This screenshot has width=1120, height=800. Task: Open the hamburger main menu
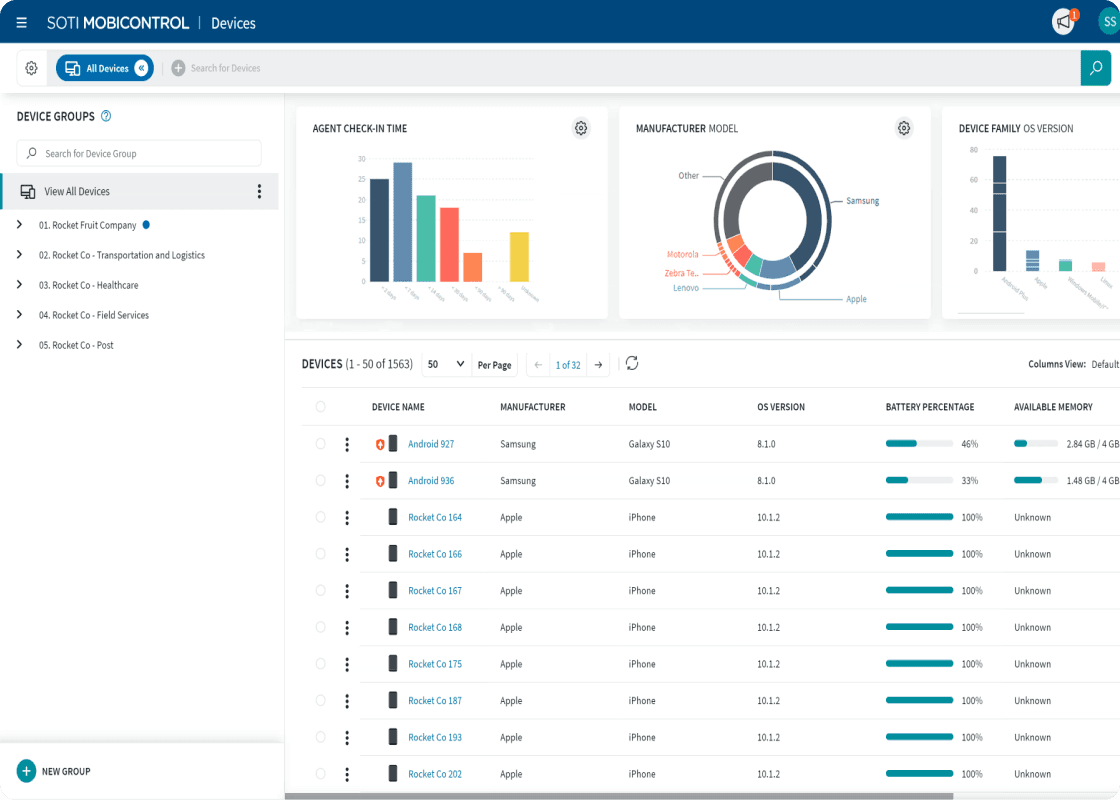pos(21,23)
